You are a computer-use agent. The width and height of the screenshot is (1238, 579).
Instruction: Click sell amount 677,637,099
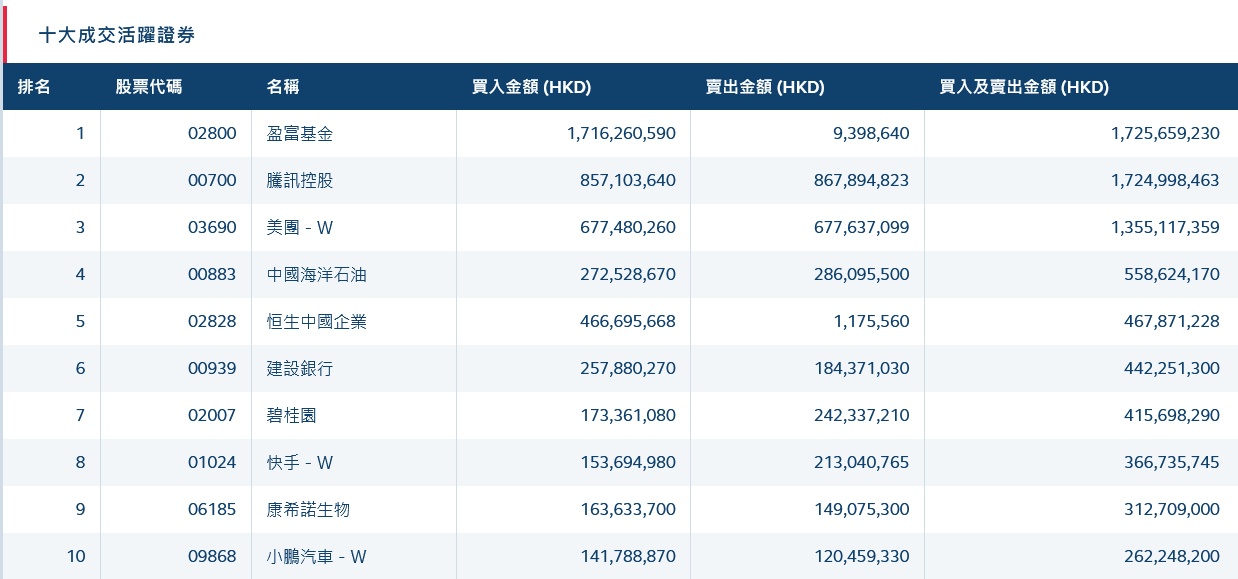pyautogui.click(x=862, y=227)
